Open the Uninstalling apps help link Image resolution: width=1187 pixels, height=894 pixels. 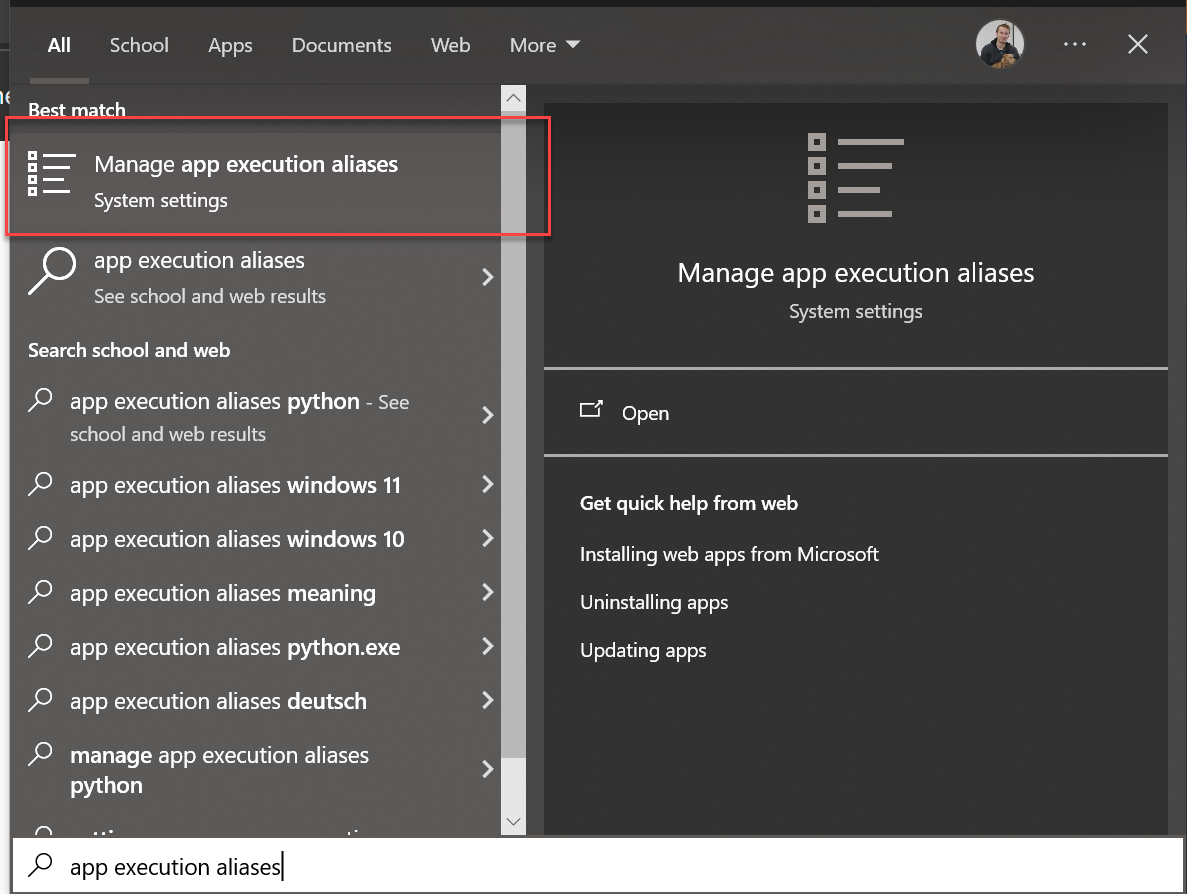654,602
